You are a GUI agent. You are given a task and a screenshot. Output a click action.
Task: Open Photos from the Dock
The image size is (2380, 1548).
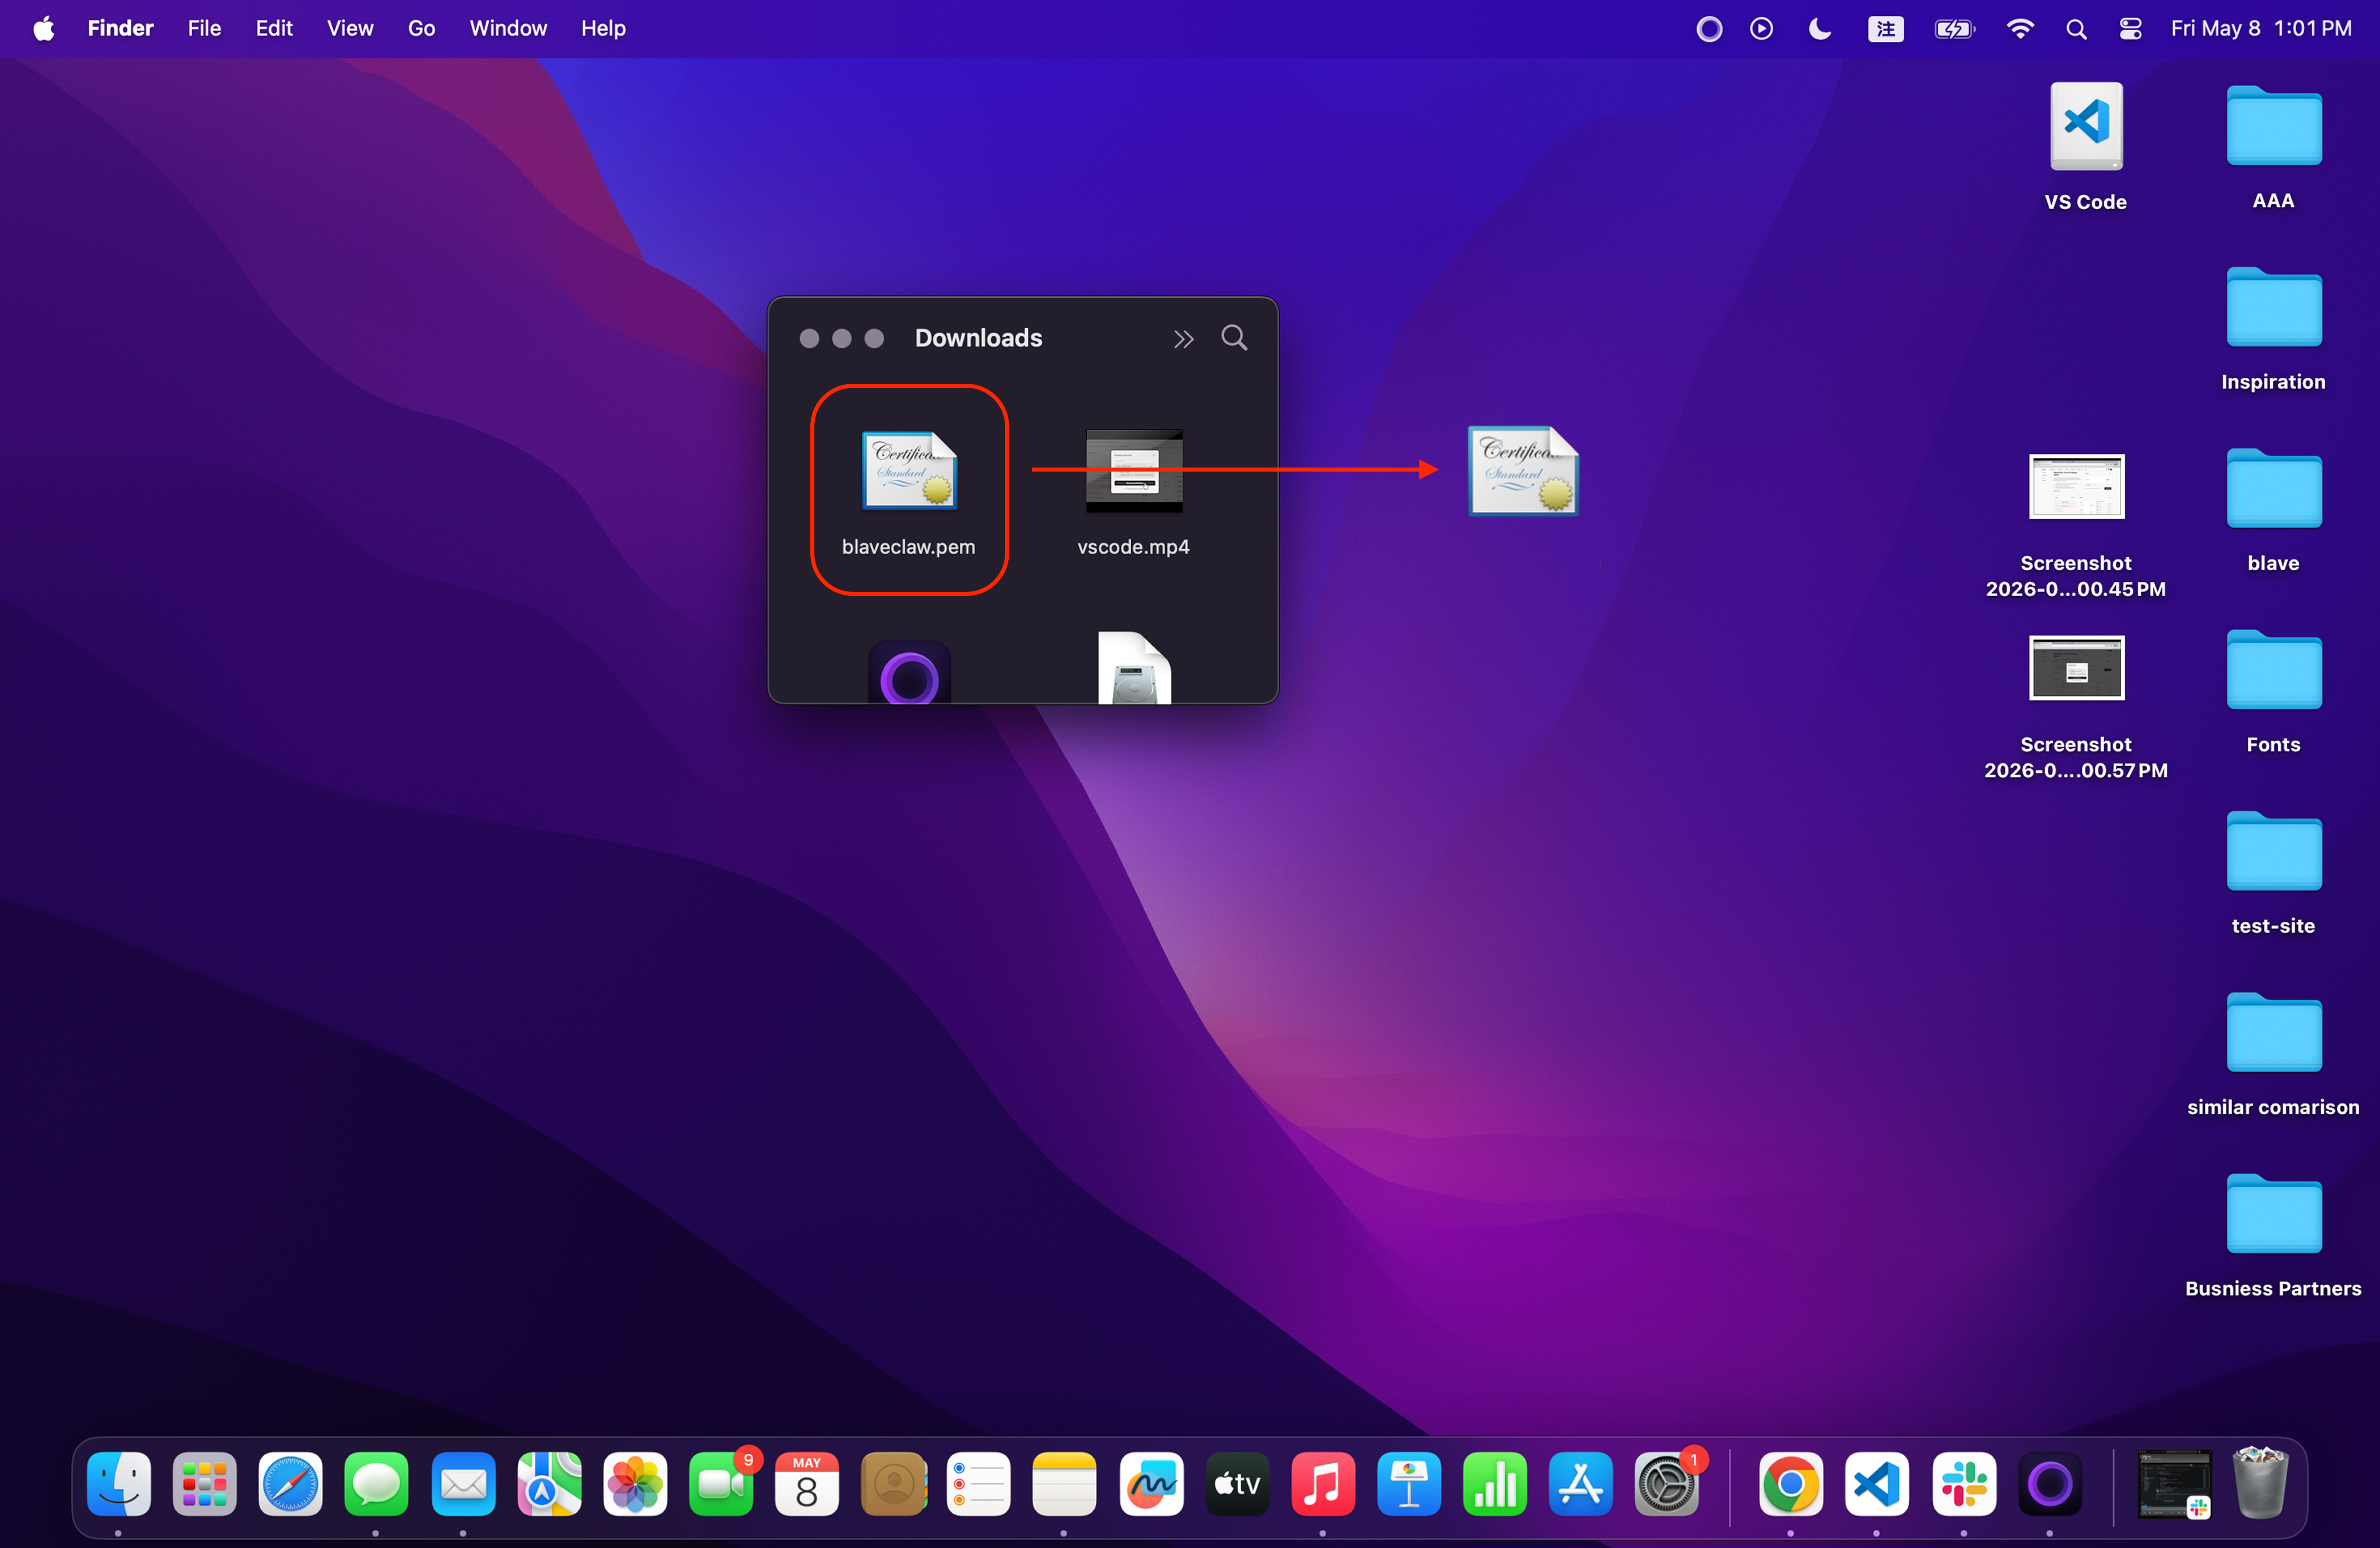point(635,1484)
